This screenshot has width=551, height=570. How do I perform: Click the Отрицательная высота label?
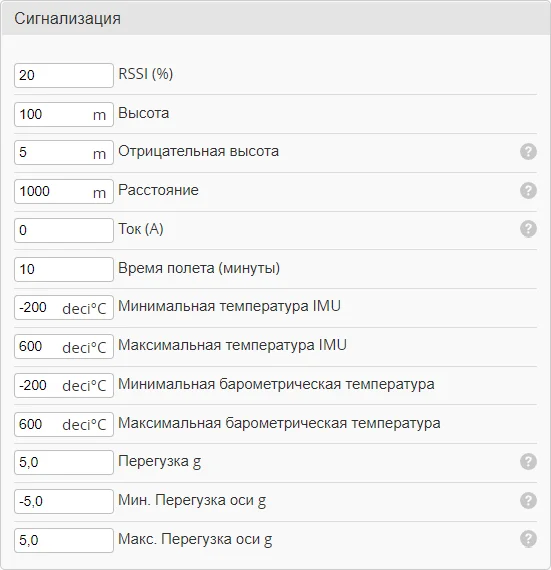[198, 151]
